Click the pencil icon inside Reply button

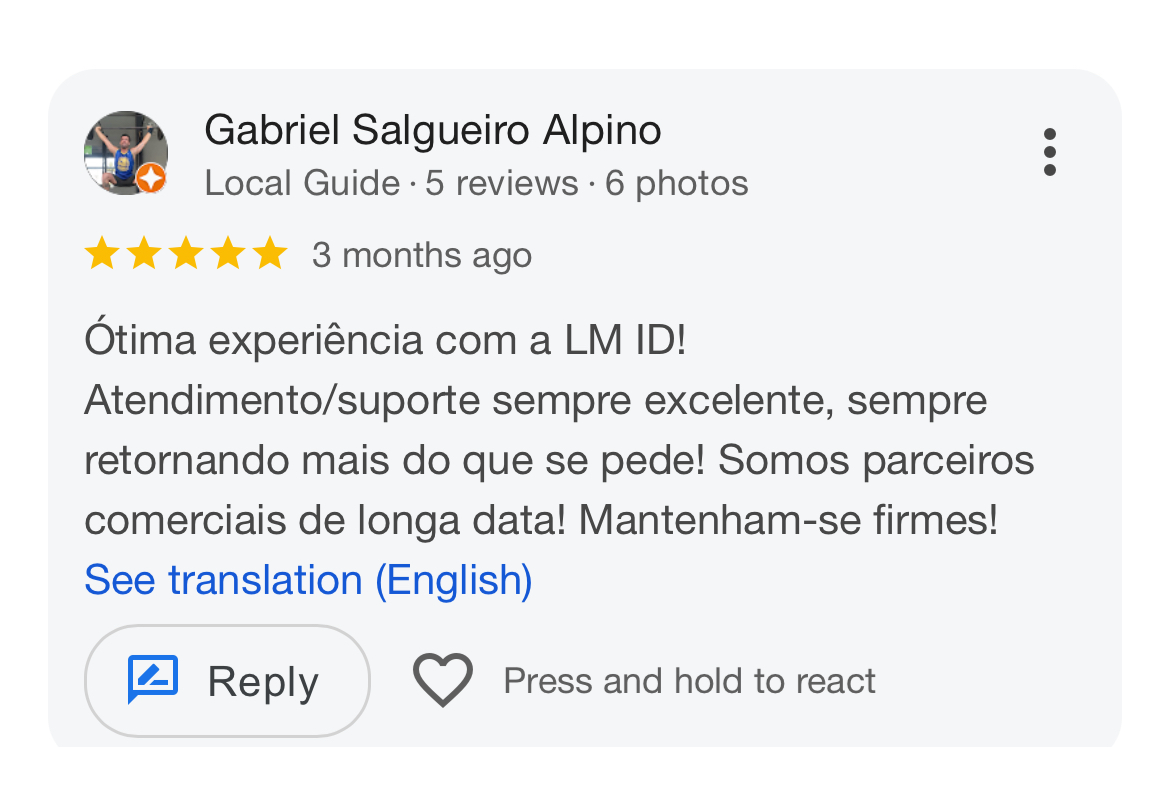[153, 680]
